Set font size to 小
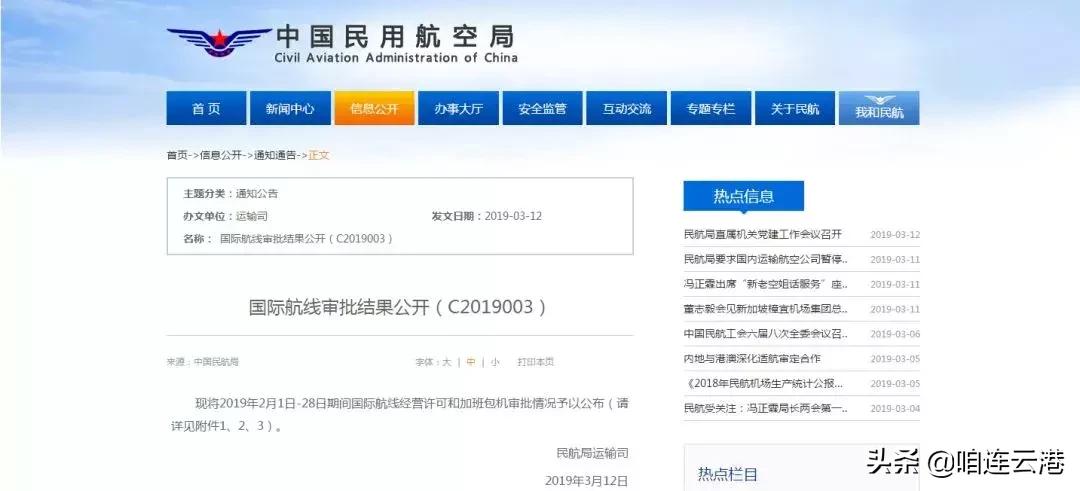Image resolution: width=1080 pixels, height=491 pixels. 495,362
